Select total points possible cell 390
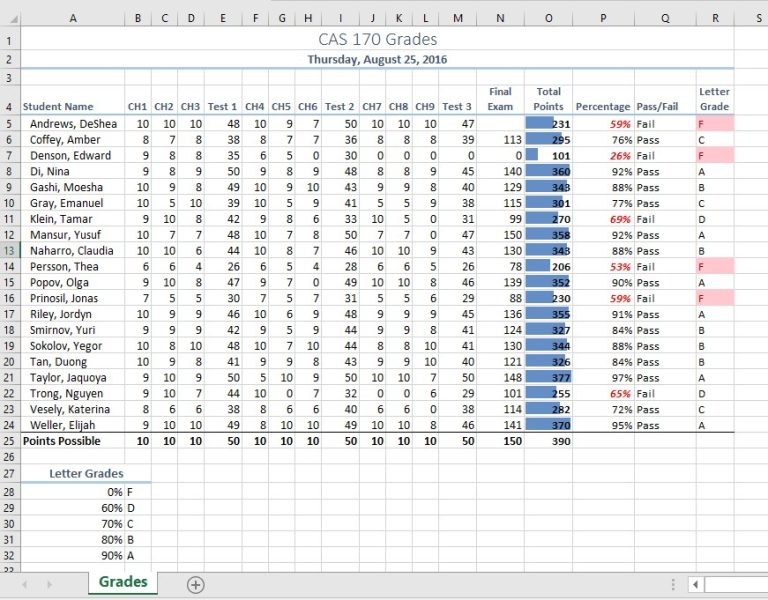768x600 pixels. (x=548, y=441)
